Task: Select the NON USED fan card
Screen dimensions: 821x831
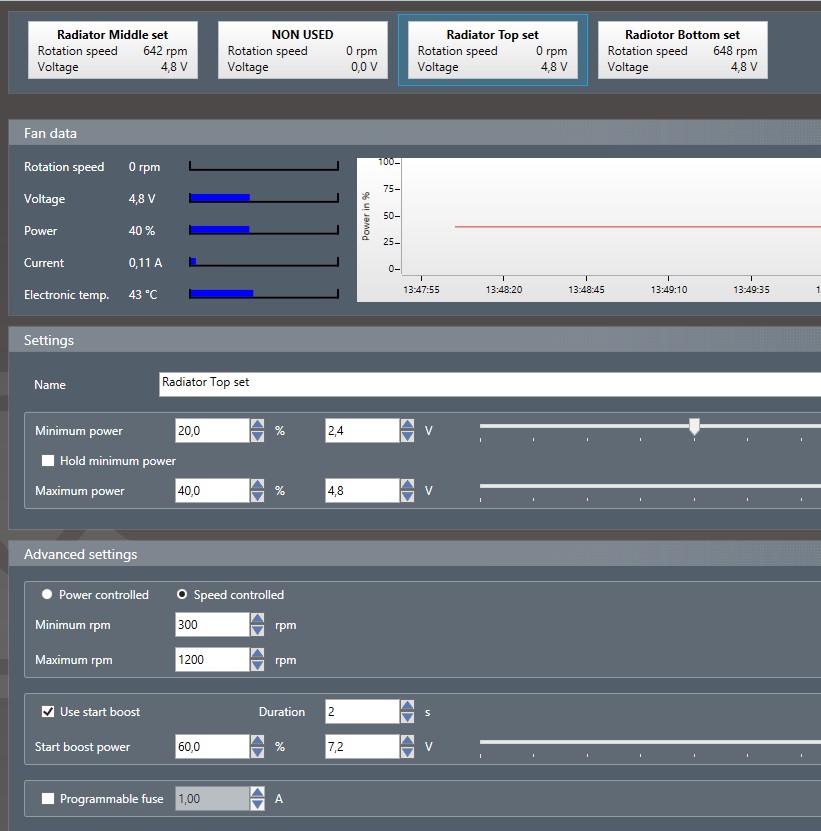Action: 302,50
